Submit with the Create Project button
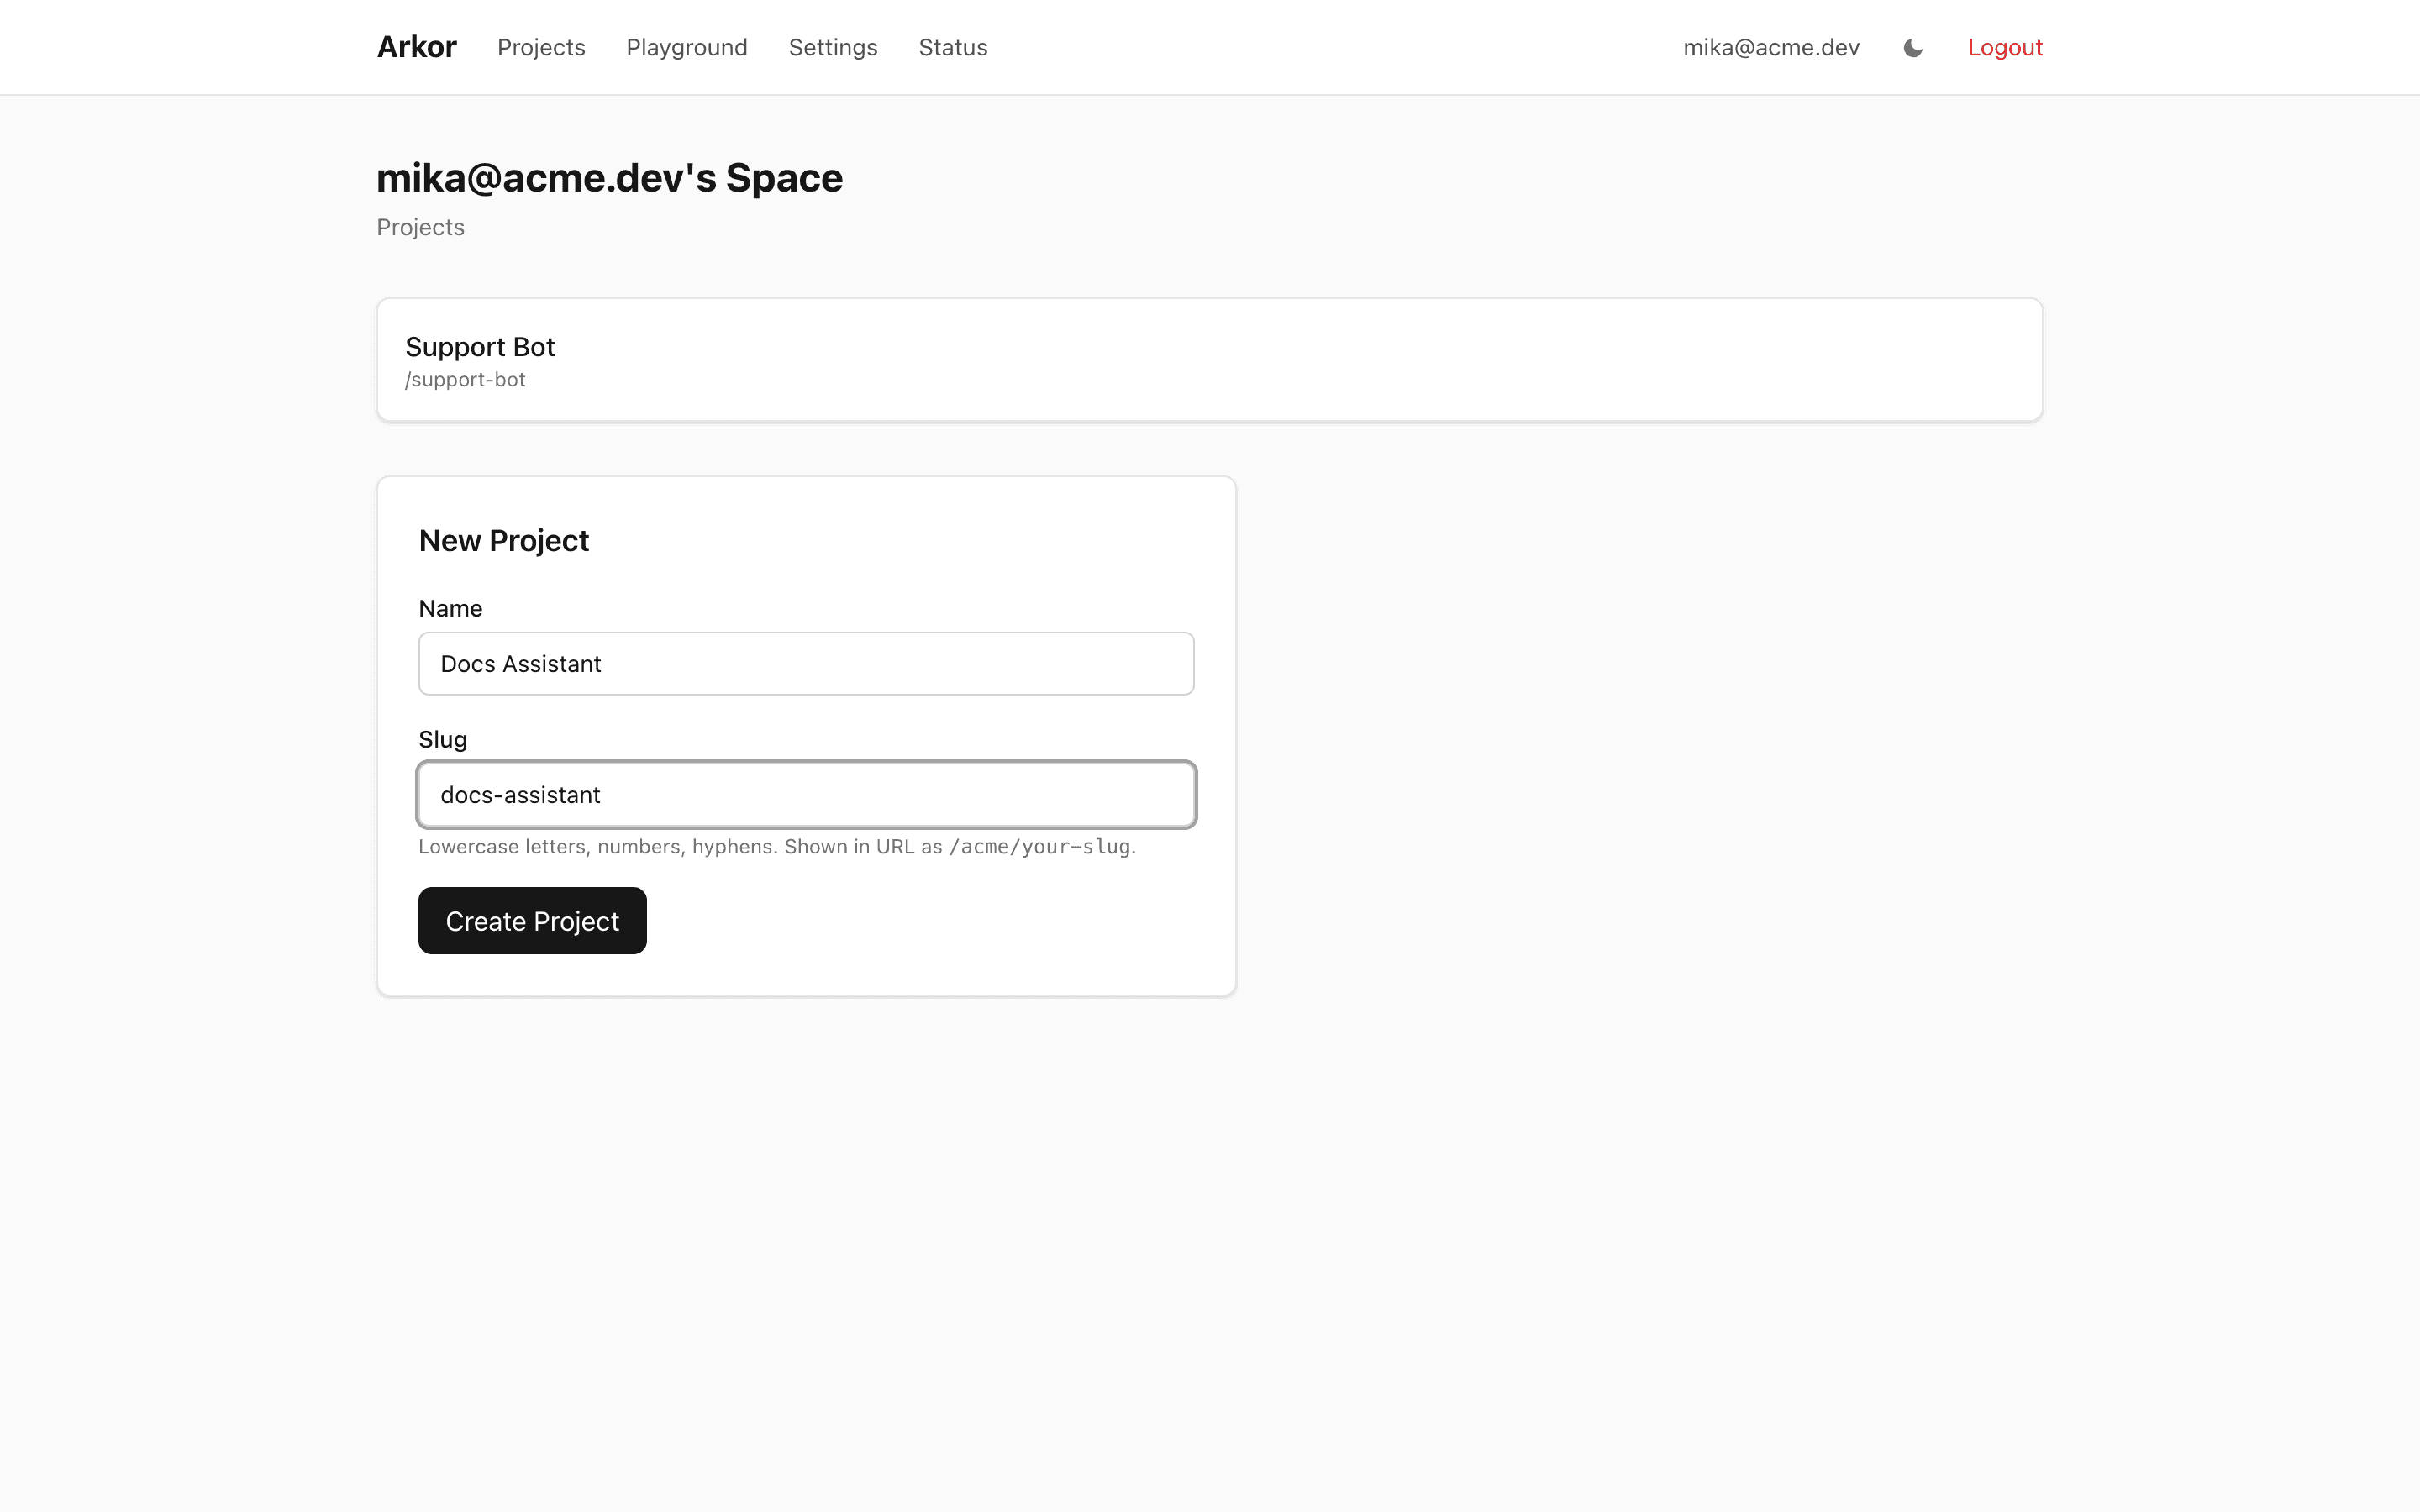 (x=532, y=921)
